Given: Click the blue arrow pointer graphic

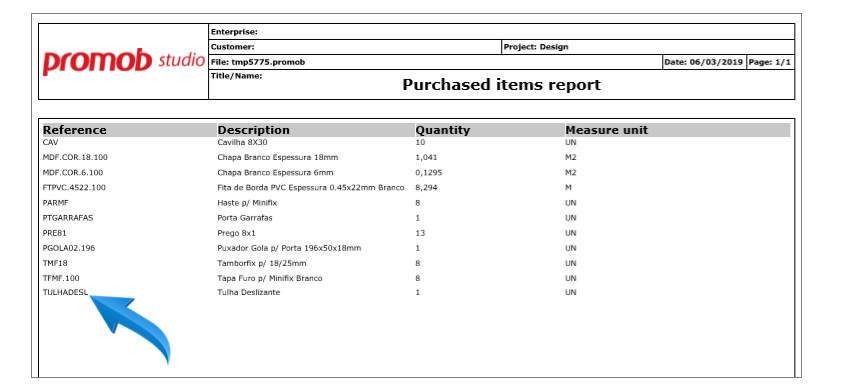Looking at the screenshot, I should [131, 329].
